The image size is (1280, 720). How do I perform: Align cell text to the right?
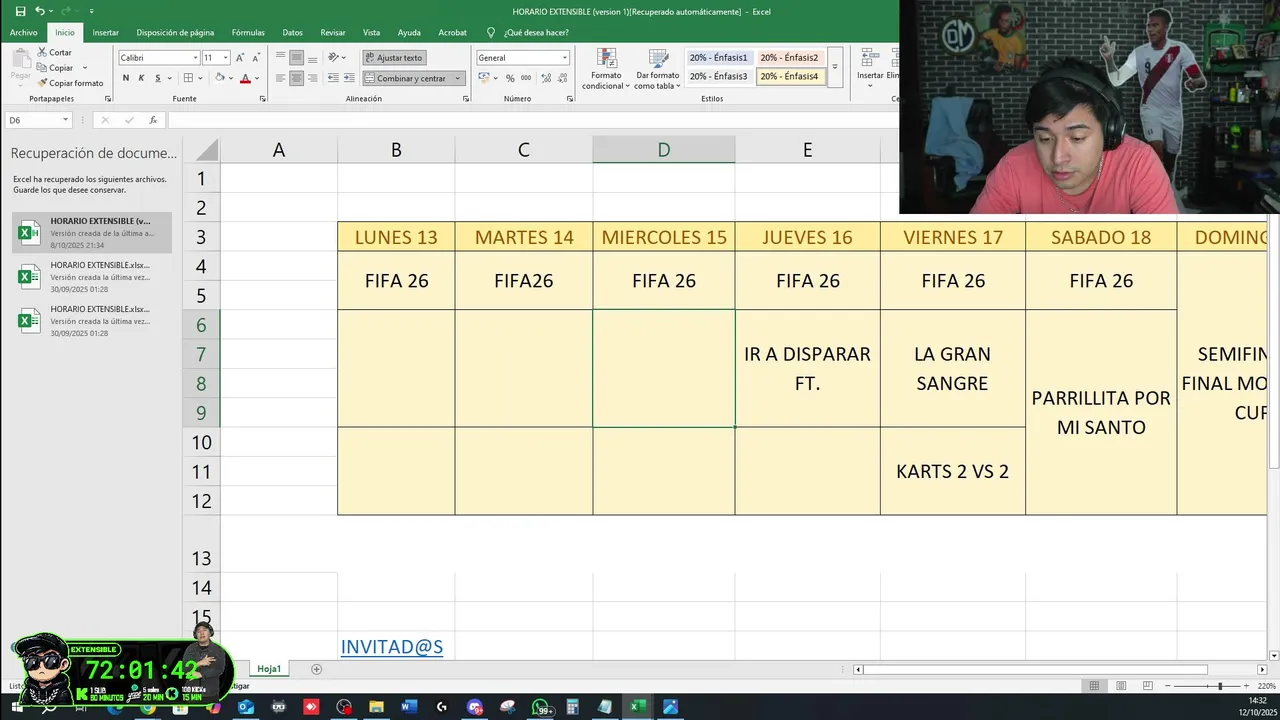[x=313, y=78]
